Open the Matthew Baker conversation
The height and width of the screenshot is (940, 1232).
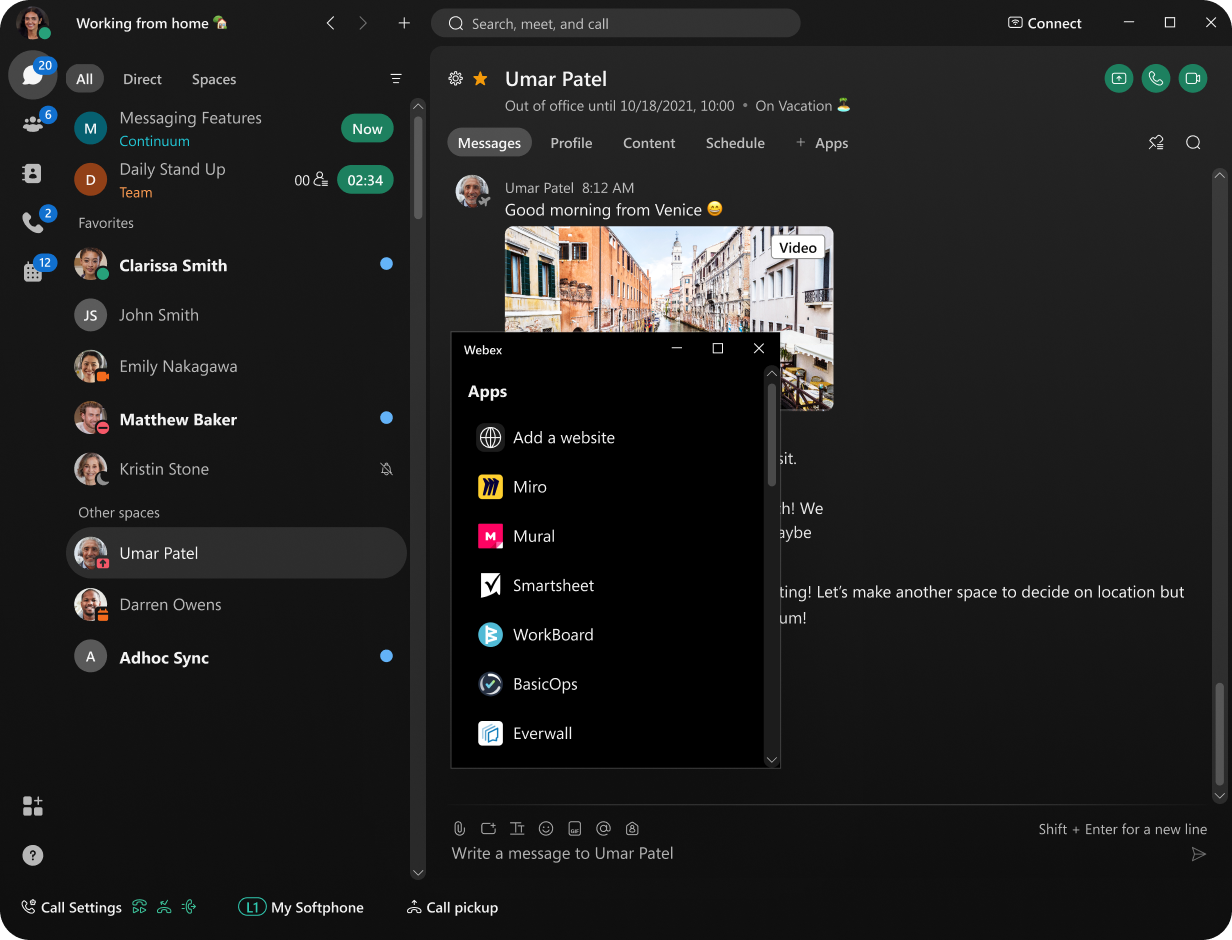[236, 419]
